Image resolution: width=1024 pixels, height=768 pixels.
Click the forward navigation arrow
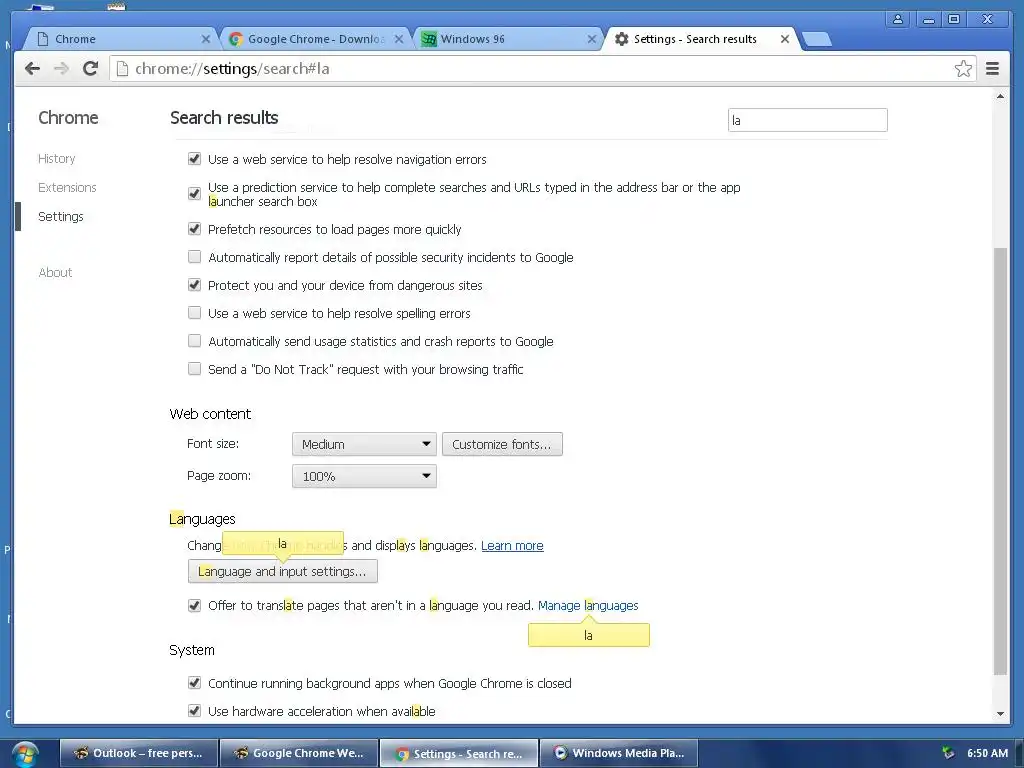pyautogui.click(x=61, y=69)
